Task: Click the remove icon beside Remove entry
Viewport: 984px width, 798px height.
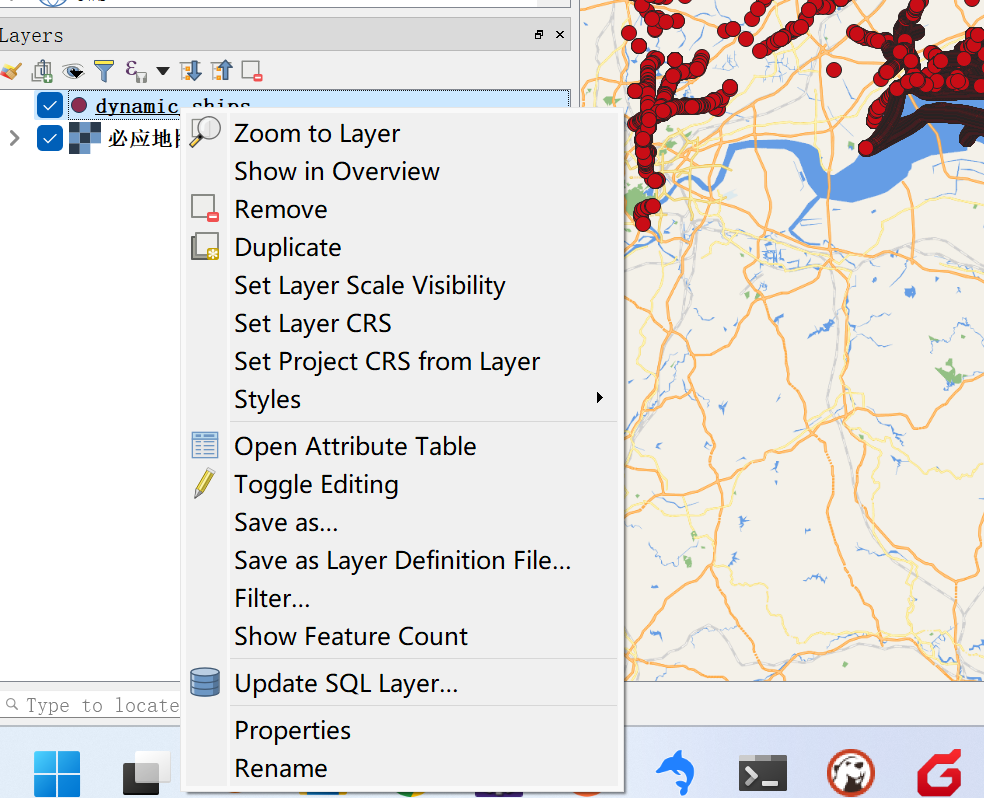Action: (205, 208)
